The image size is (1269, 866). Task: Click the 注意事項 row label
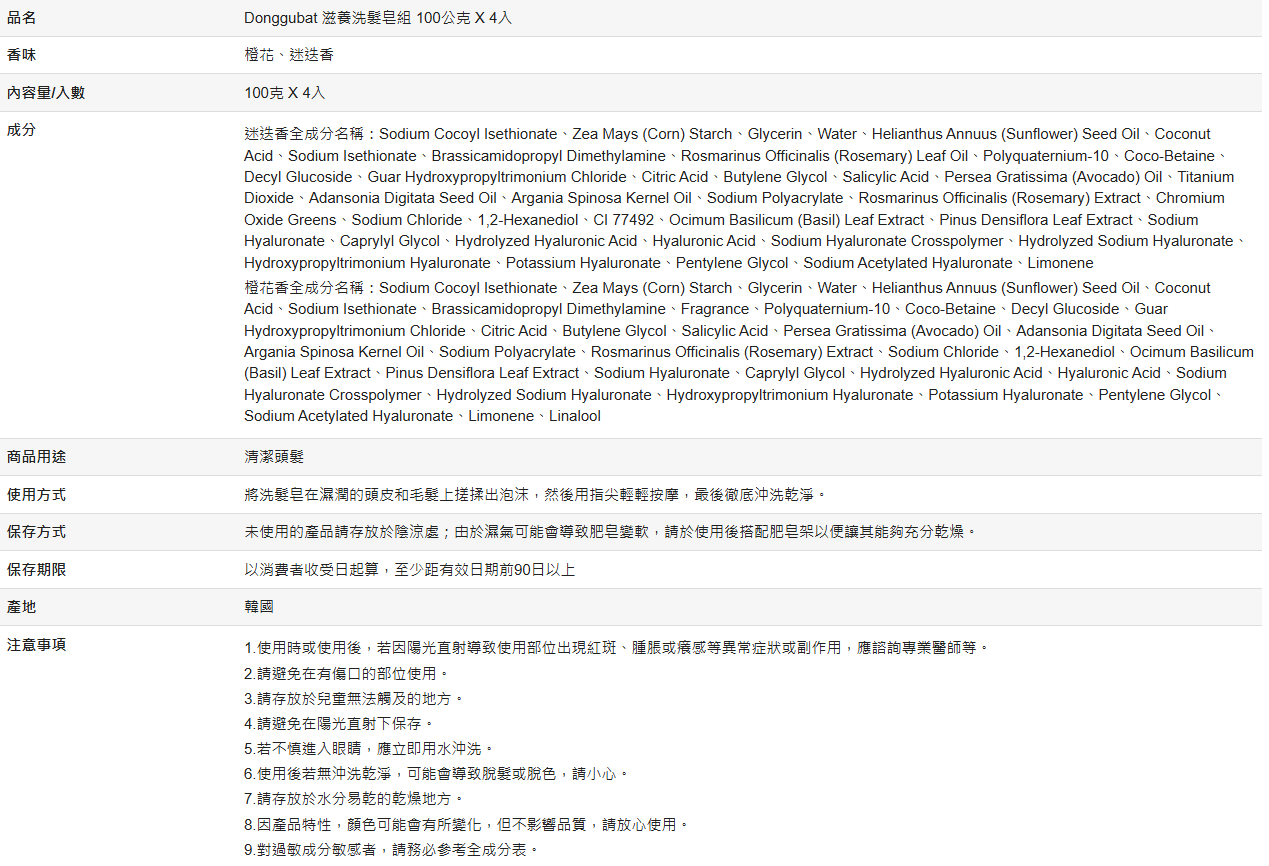[37, 645]
